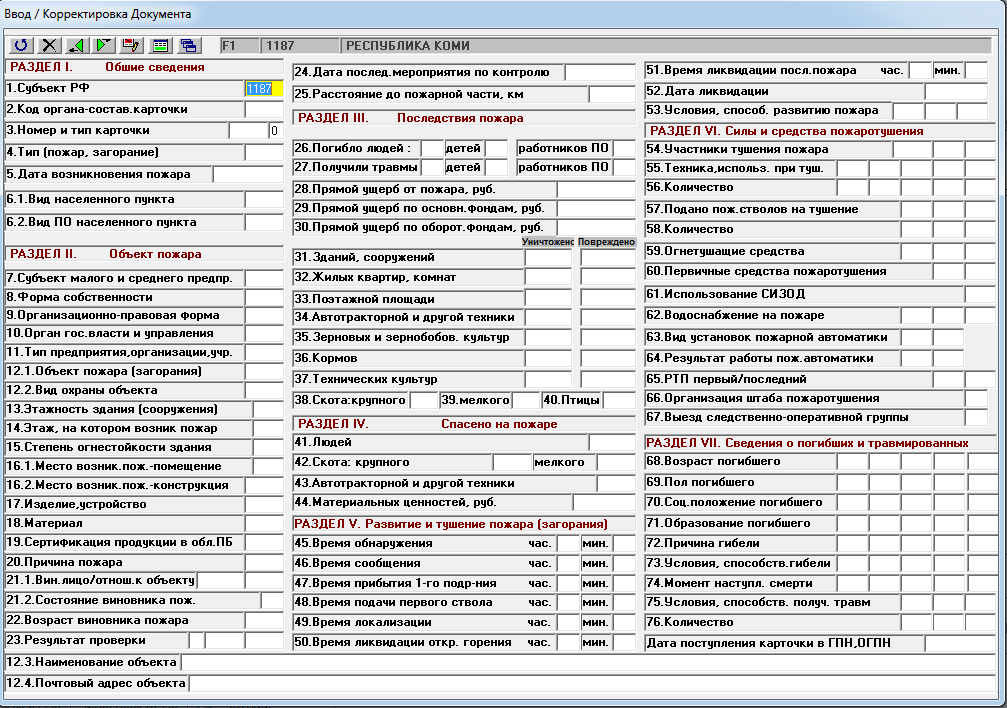This screenshot has height=708, width=1007.
Task: Click the Спасено Людей input field
Action: click(x=612, y=443)
